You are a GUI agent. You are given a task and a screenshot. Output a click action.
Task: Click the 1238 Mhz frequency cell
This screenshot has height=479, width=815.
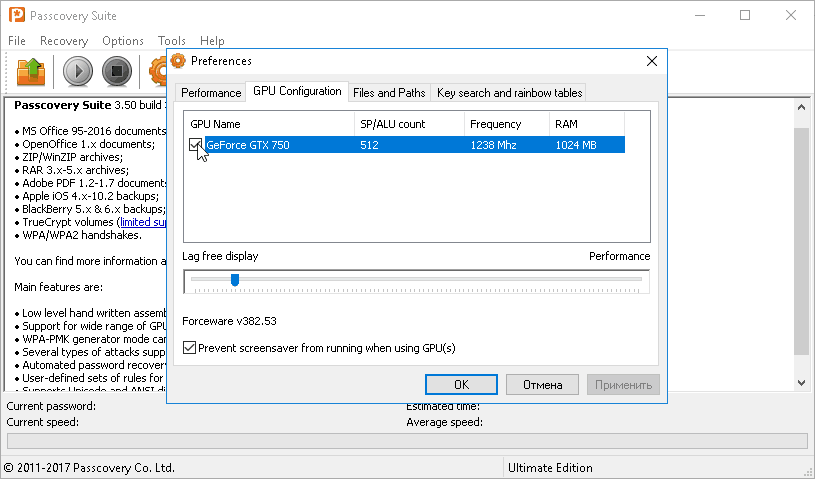[493, 145]
